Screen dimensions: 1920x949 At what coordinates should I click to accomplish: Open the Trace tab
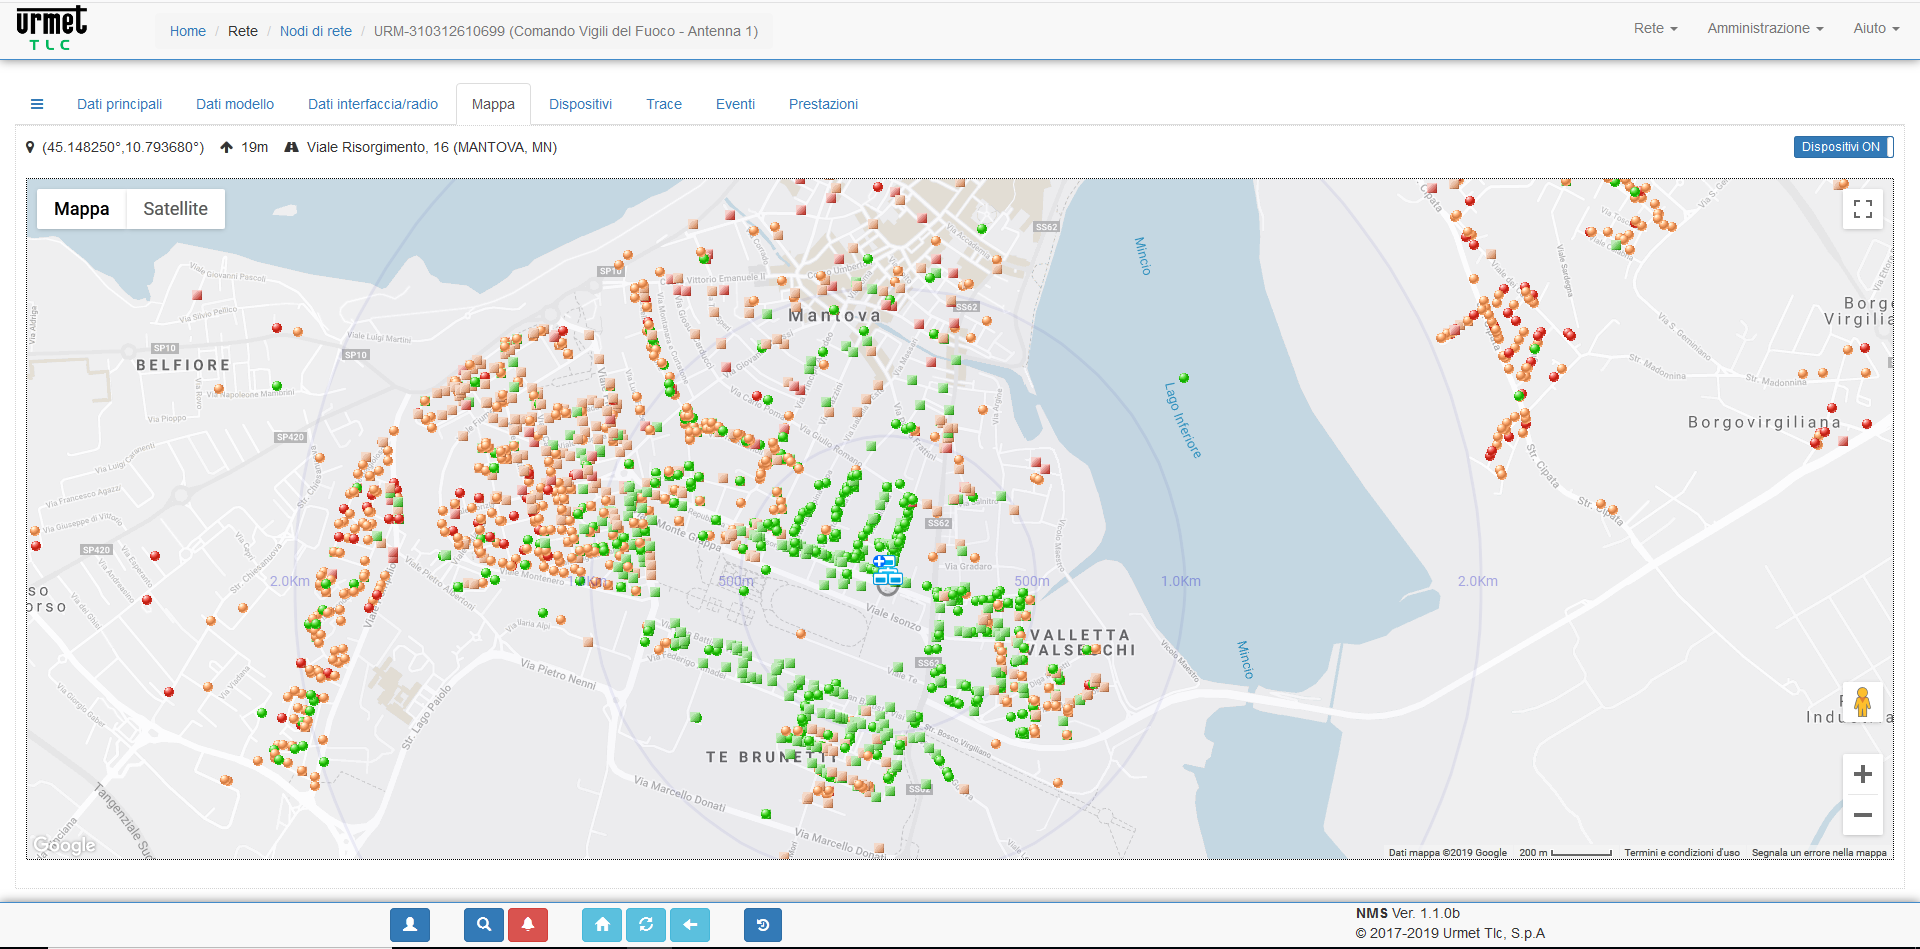point(664,104)
